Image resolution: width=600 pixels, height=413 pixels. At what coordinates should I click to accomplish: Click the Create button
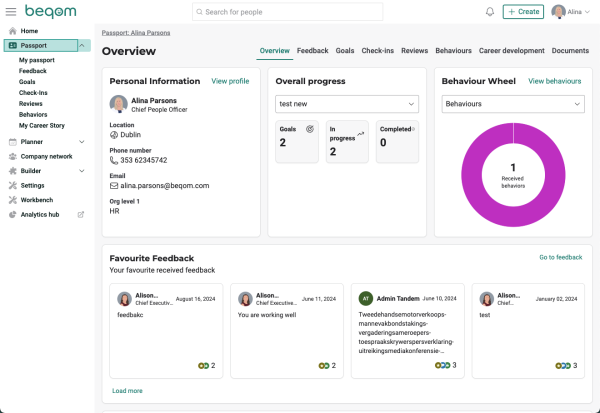(523, 12)
